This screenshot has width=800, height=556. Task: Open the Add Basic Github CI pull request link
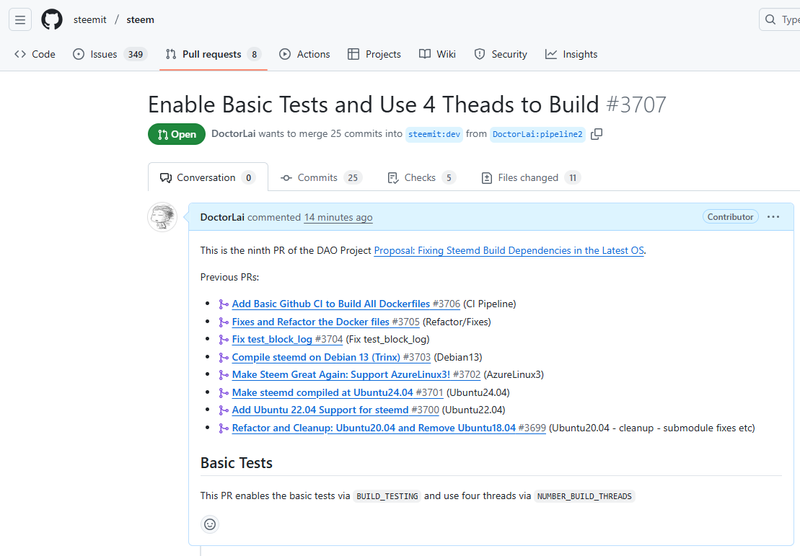coord(331,304)
